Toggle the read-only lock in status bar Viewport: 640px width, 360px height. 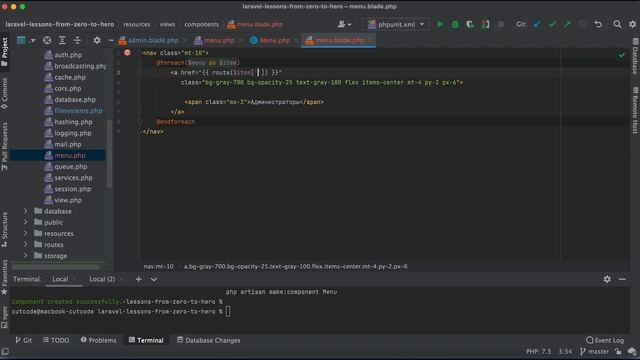618,351
